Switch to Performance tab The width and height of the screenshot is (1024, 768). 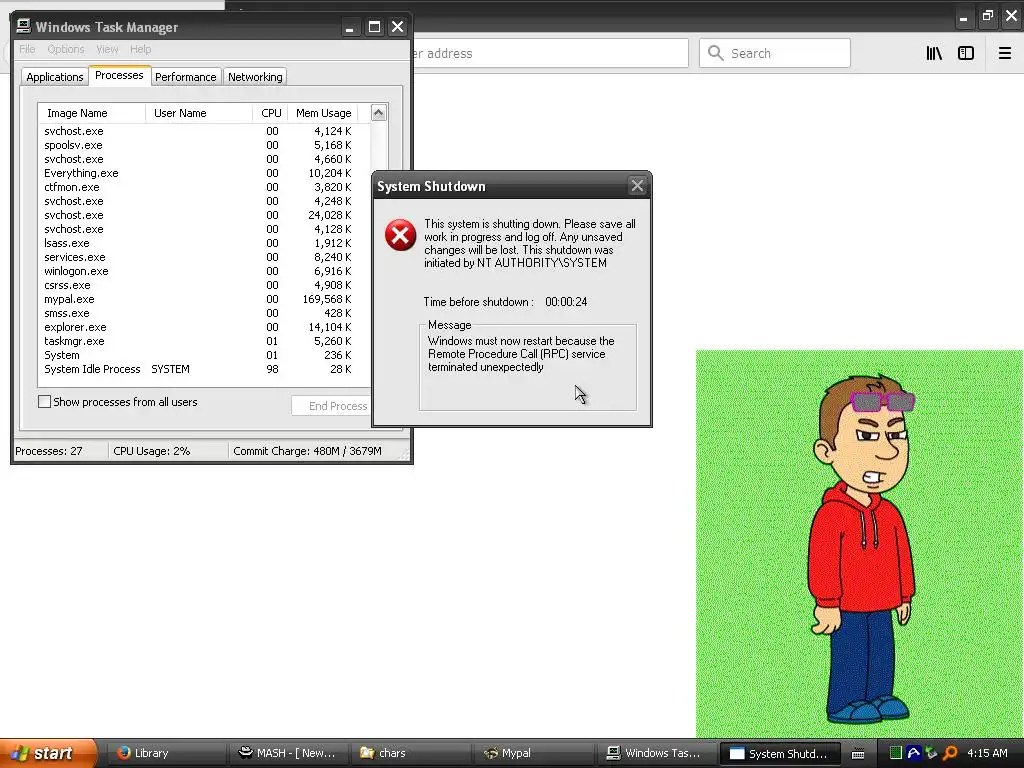click(185, 77)
